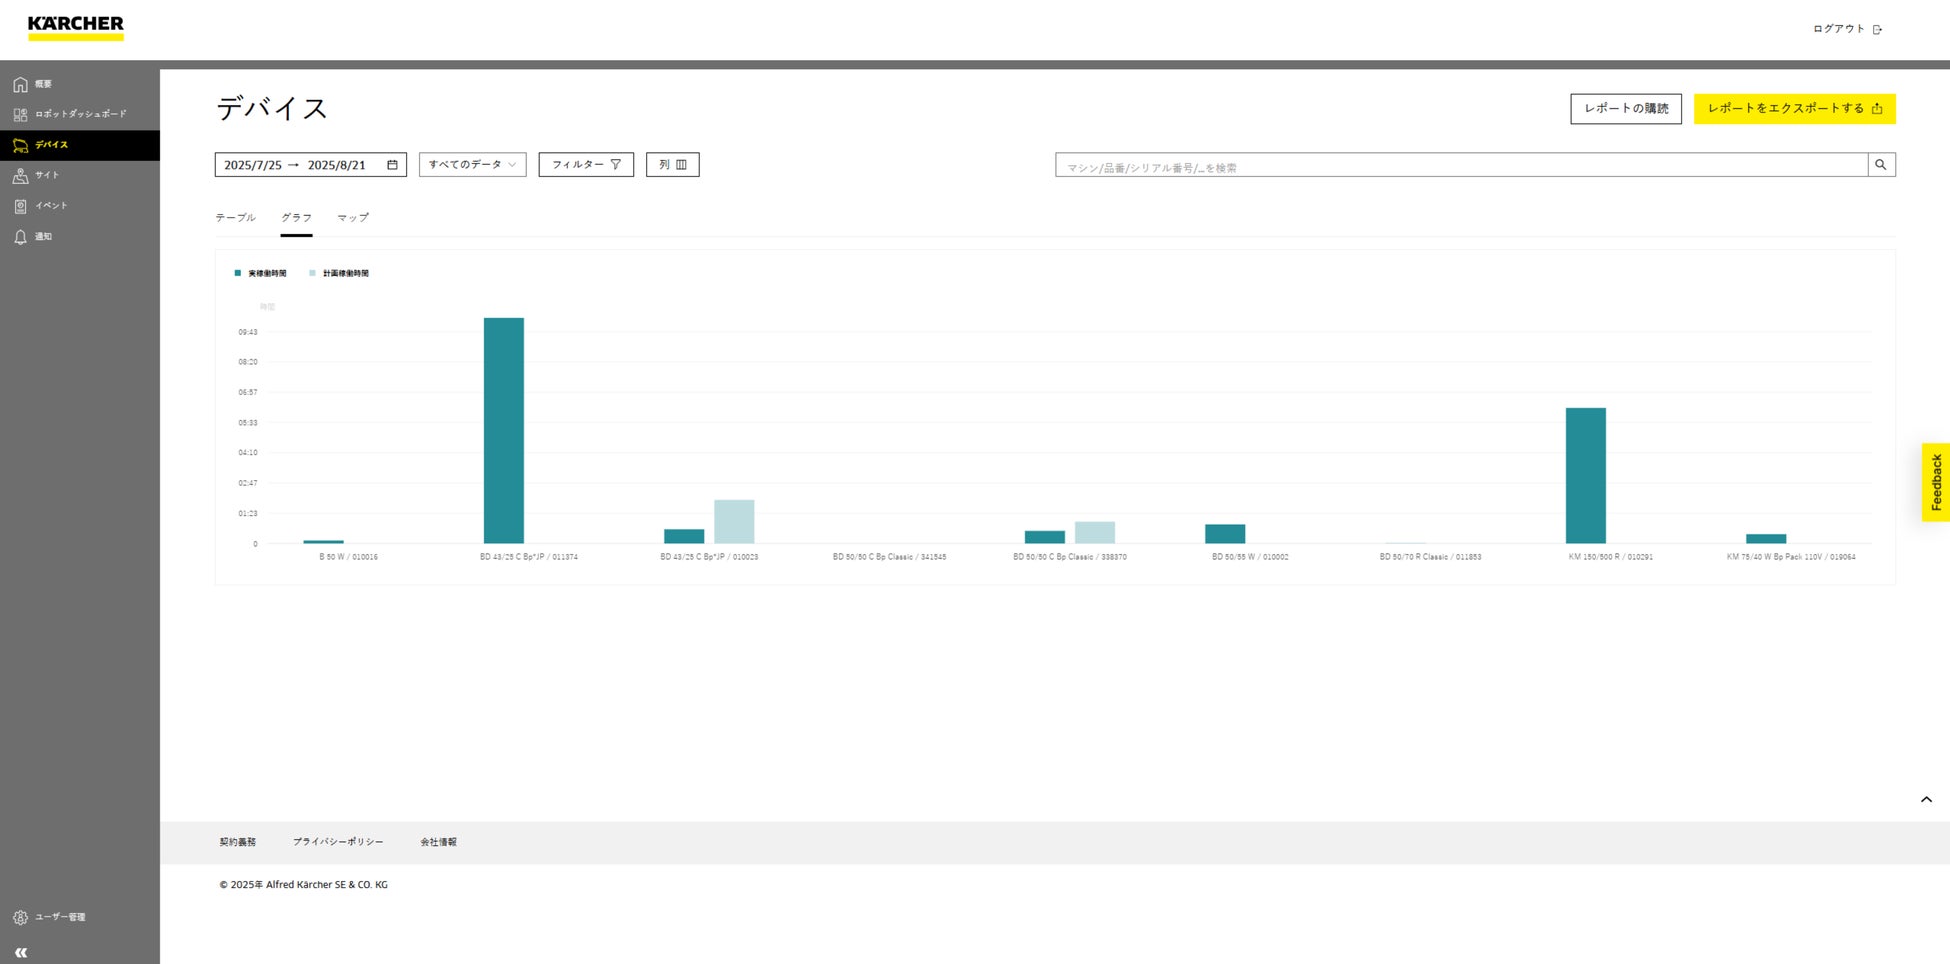Open the 契約義務 footer link
The width and height of the screenshot is (1950, 964).
point(238,842)
